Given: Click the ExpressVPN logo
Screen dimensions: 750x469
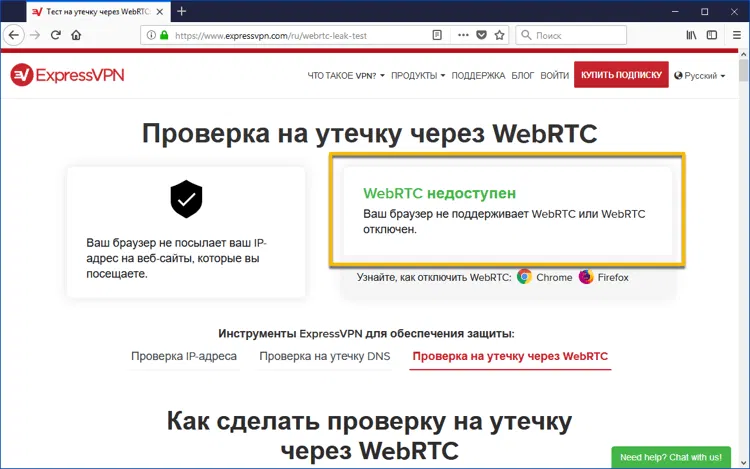Looking at the screenshot, I should pos(67,75).
